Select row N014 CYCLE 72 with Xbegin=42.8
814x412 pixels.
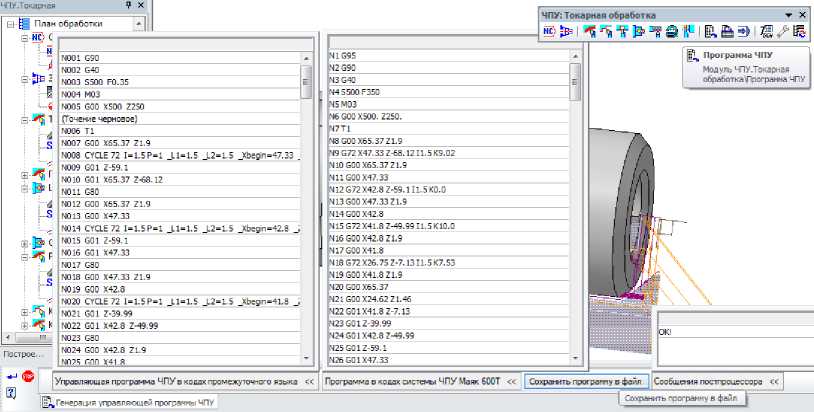pos(180,228)
